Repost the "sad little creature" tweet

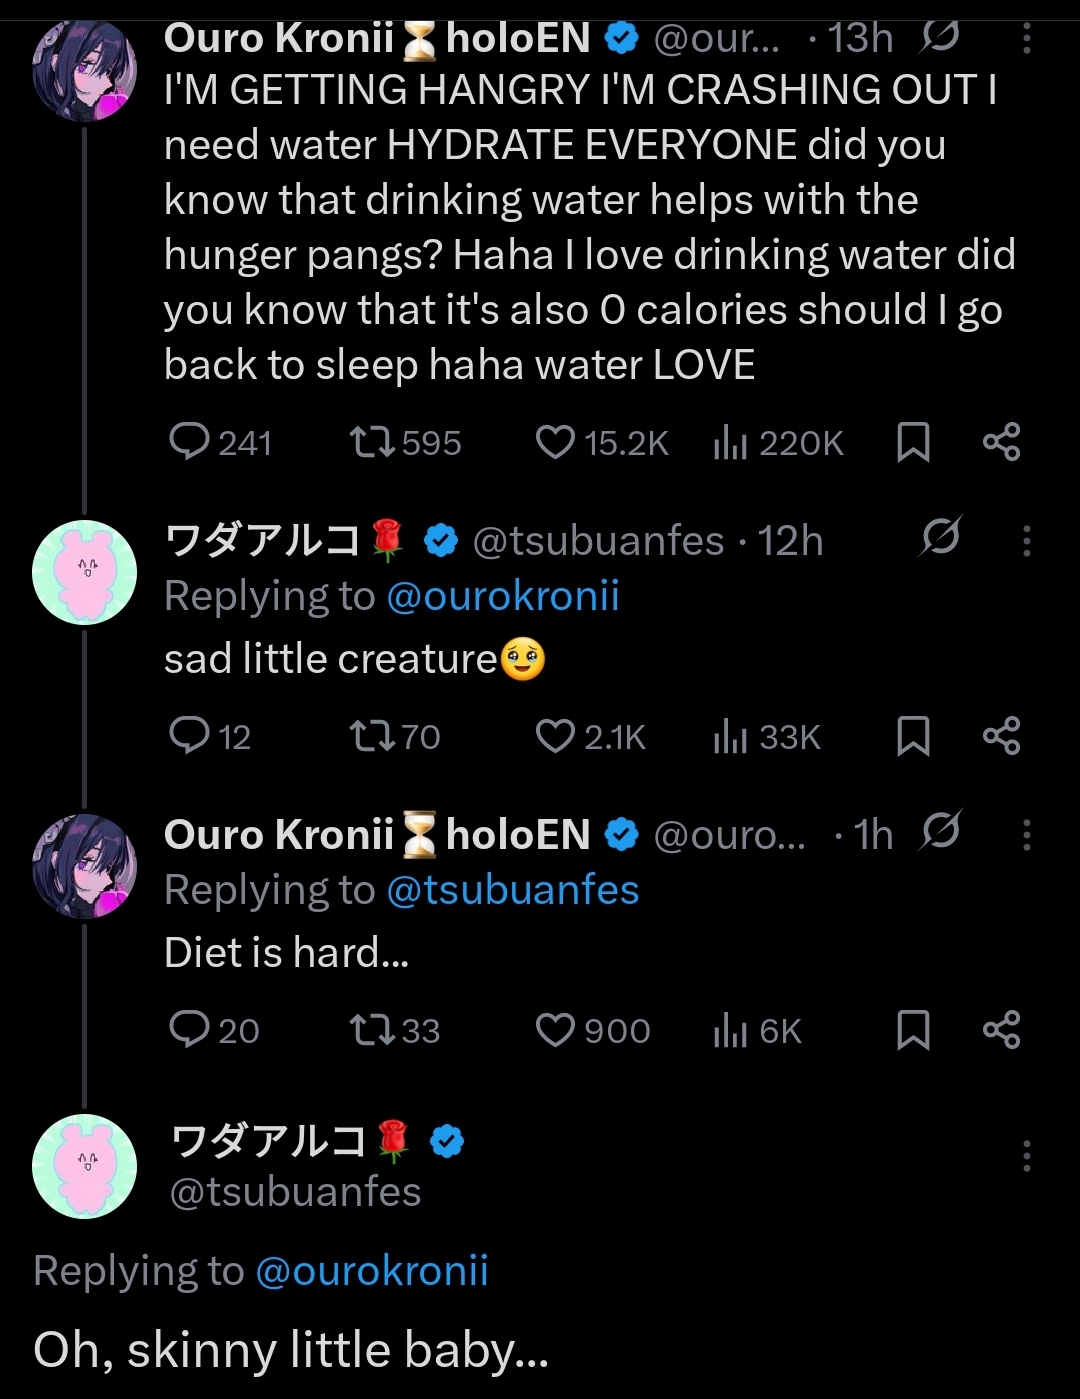pyautogui.click(x=373, y=736)
